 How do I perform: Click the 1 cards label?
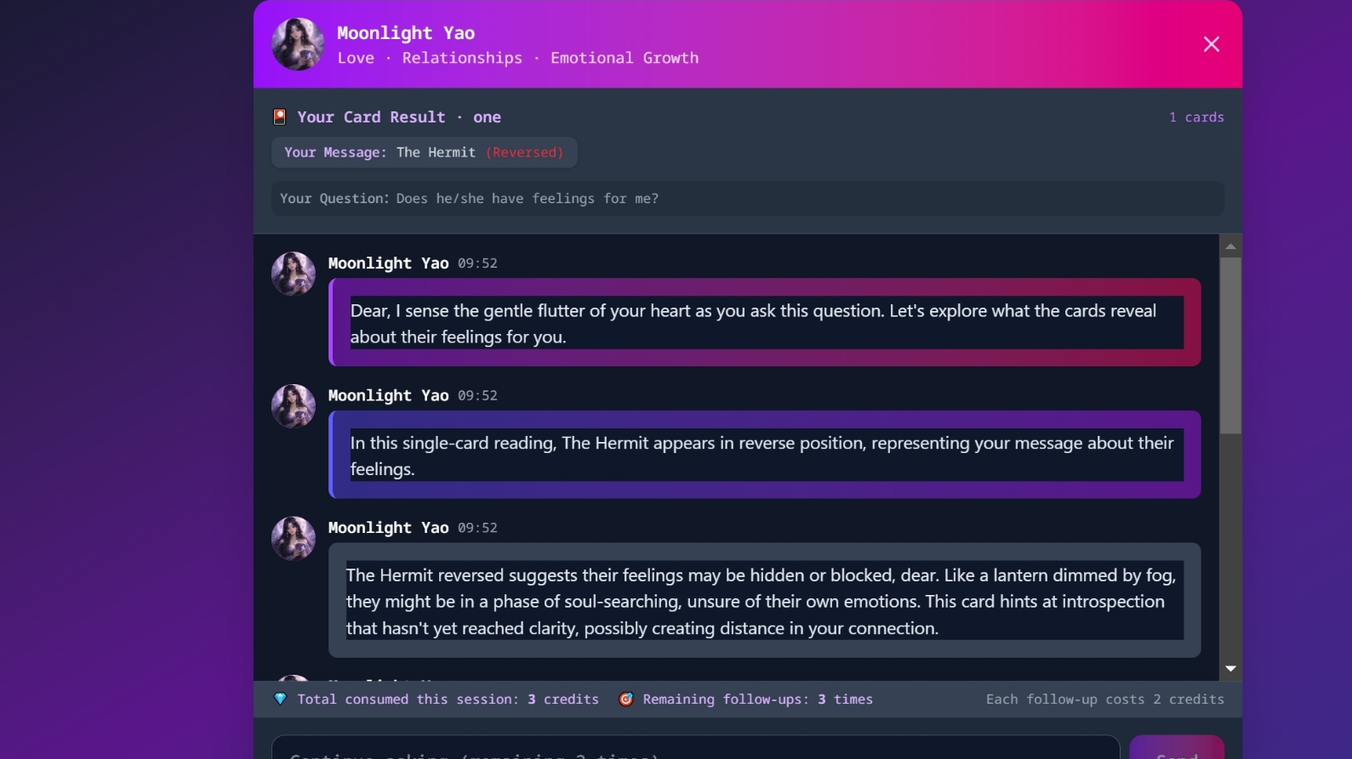tap(1196, 117)
